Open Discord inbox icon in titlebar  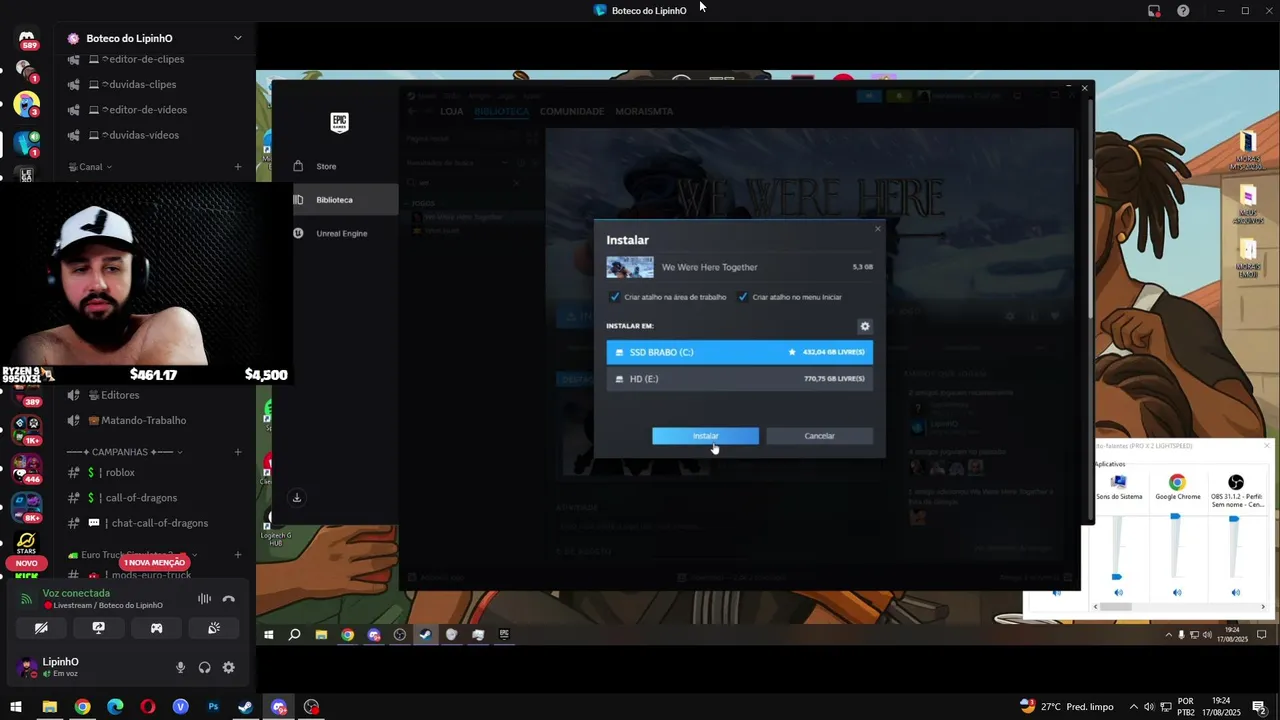point(1154,11)
